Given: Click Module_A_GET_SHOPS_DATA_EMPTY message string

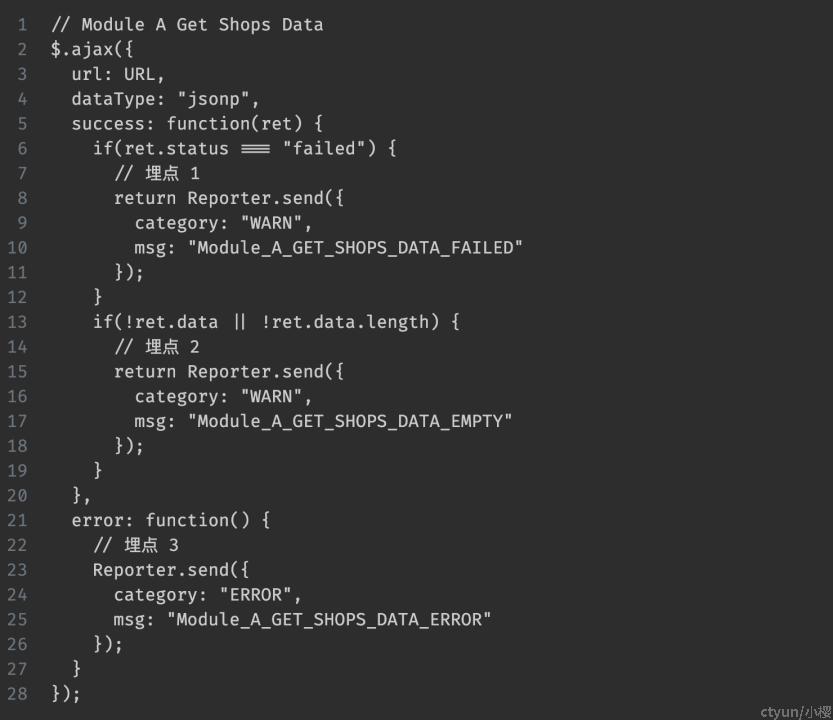Looking at the screenshot, I should tap(350, 421).
